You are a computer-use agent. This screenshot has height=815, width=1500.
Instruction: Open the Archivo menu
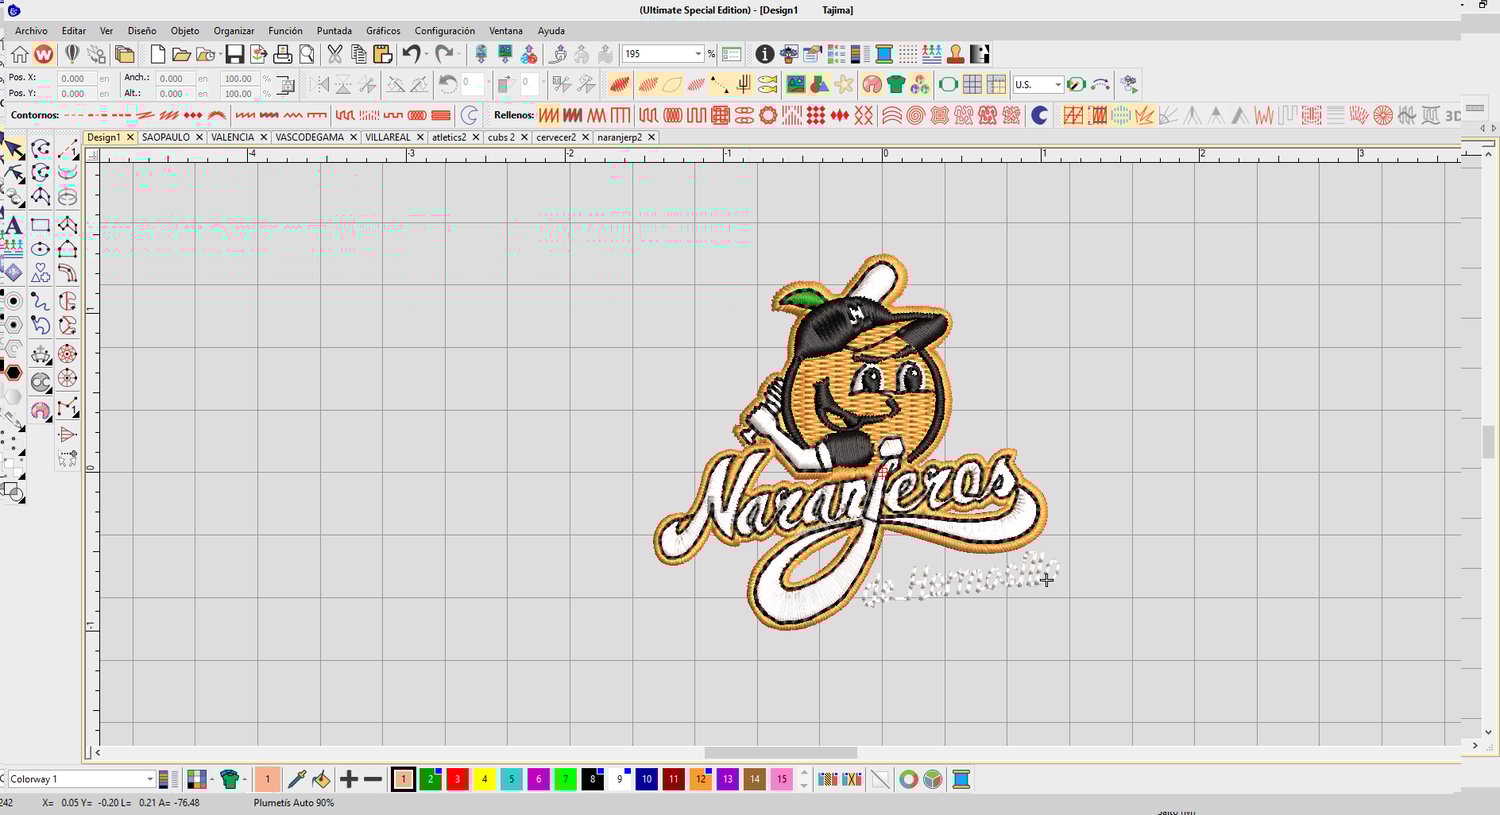tap(31, 31)
